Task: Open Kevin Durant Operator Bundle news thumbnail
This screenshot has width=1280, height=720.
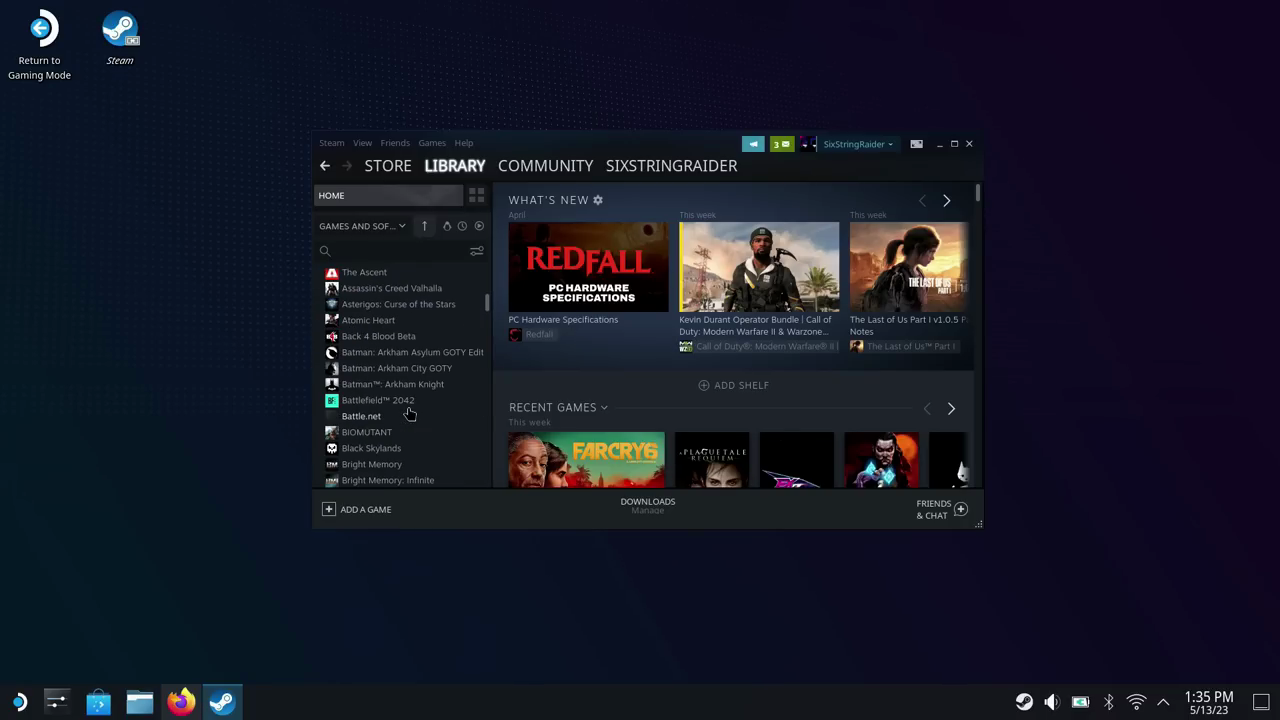Action: tap(759, 267)
